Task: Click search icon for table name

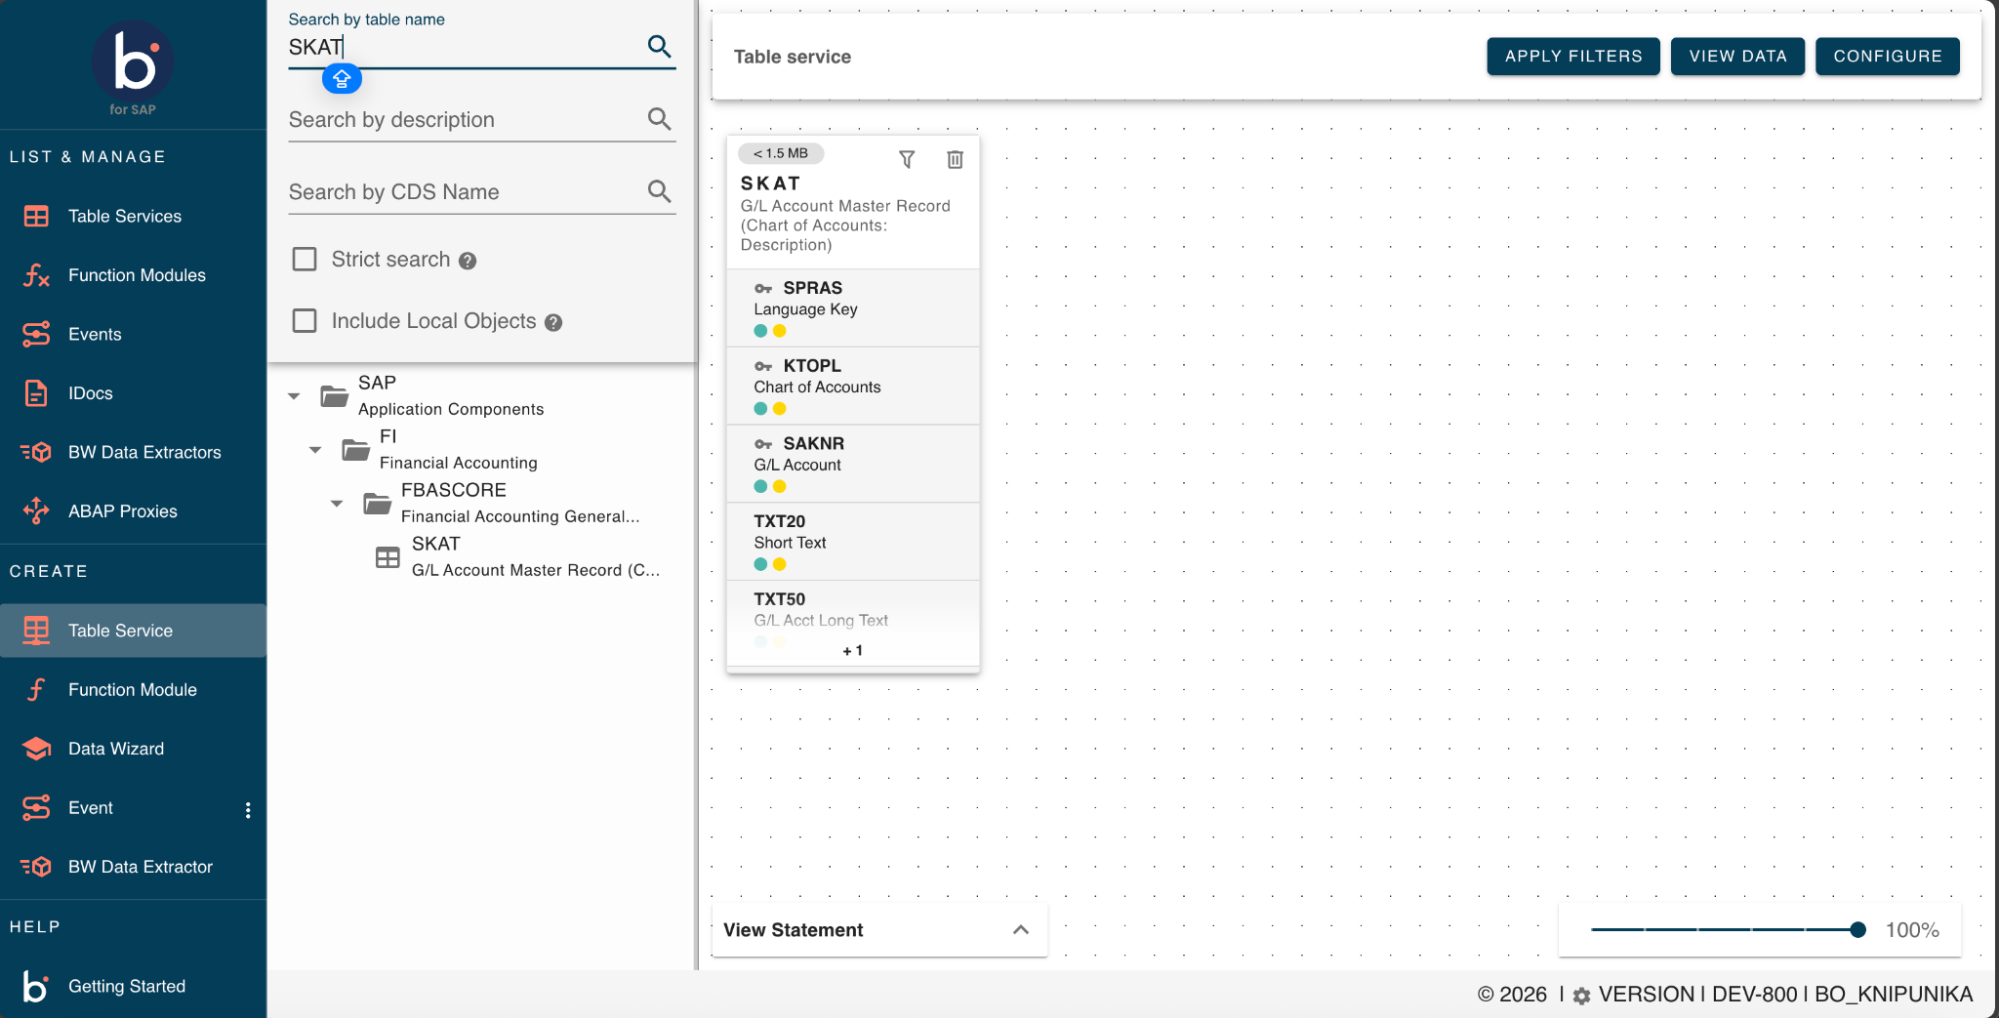Action: [x=658, y=46]
